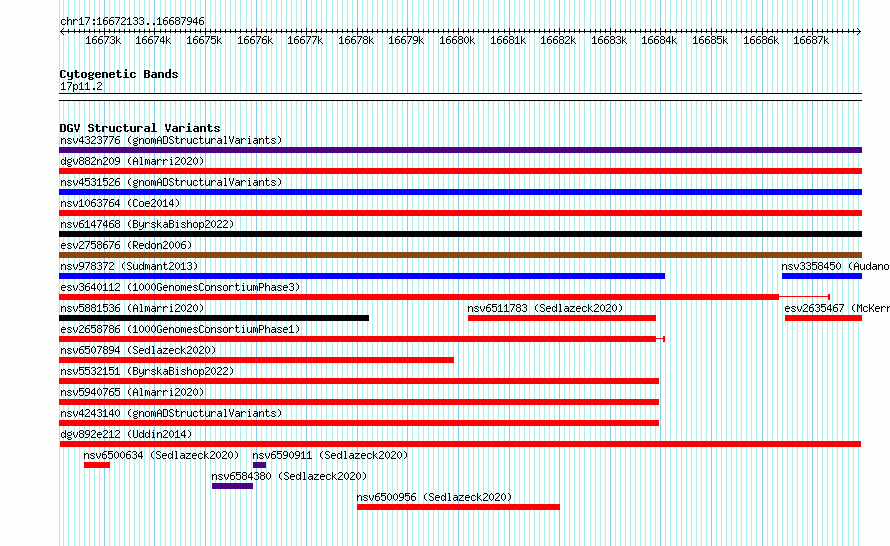890x546 pixels.
Task: Click the nsv5532151 red variant bar
Action: click(359, 381)
